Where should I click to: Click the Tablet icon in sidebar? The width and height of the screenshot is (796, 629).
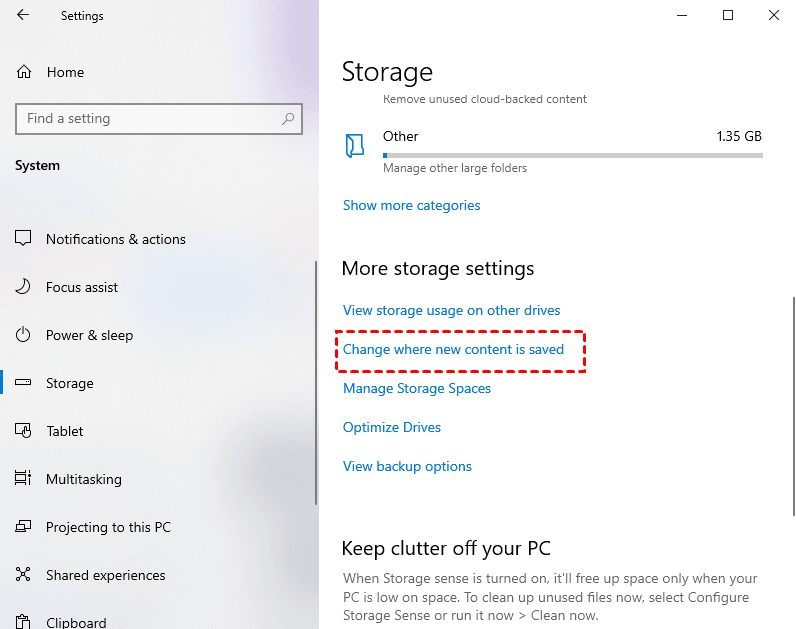coord(23,431)
